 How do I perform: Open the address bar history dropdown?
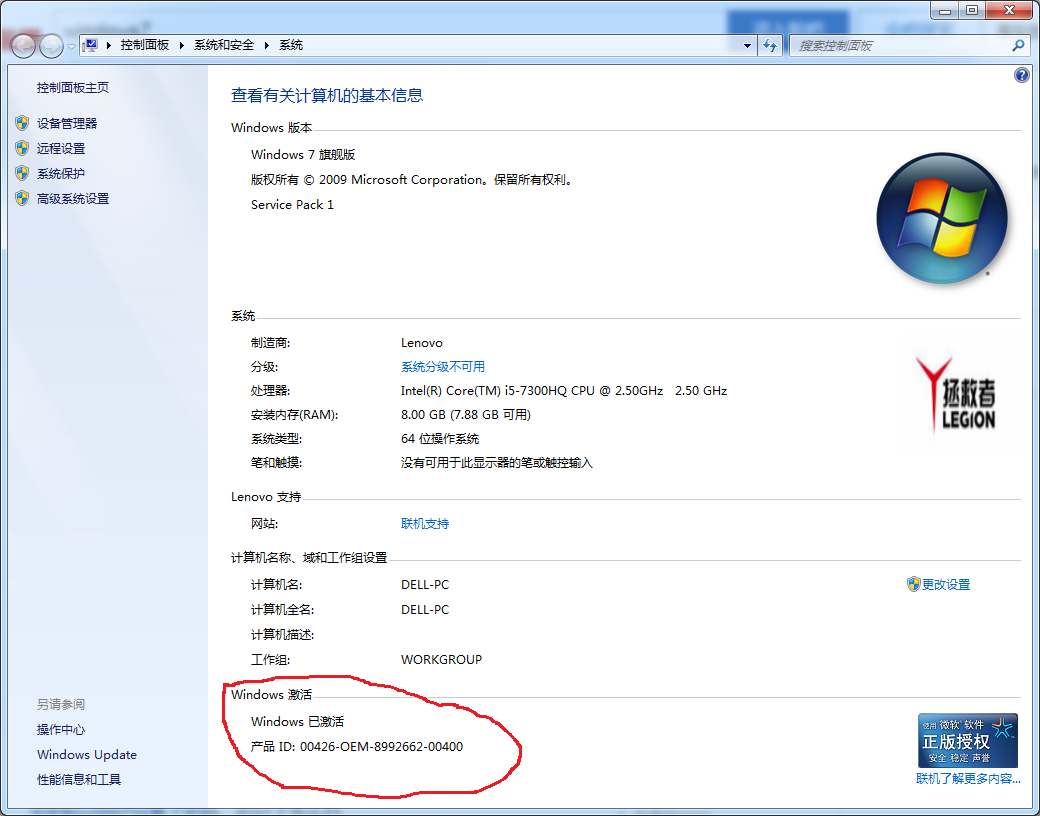748,46
